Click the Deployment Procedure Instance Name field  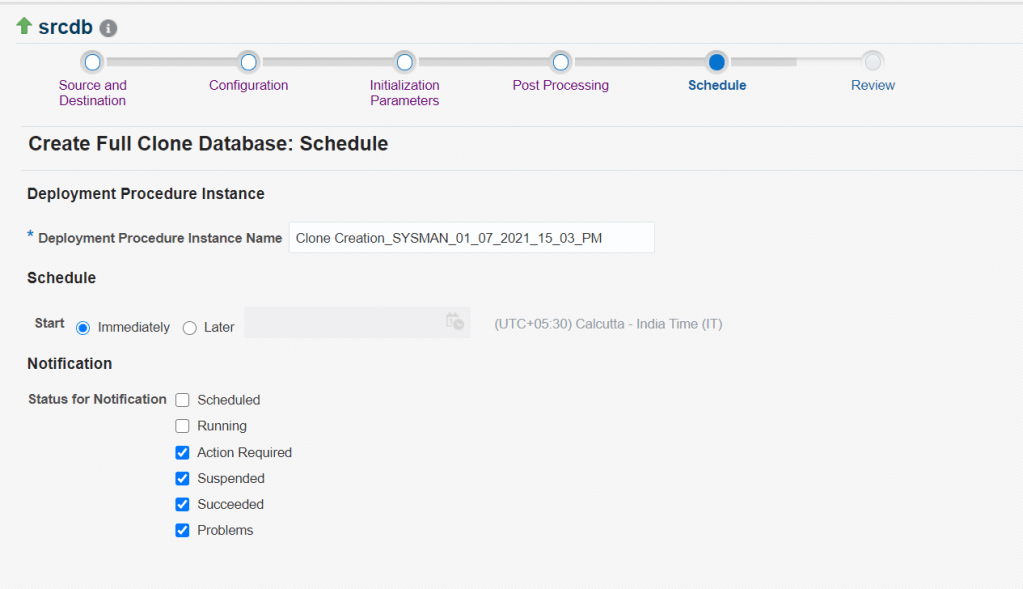pyautogui.click(x=471, y=238)
